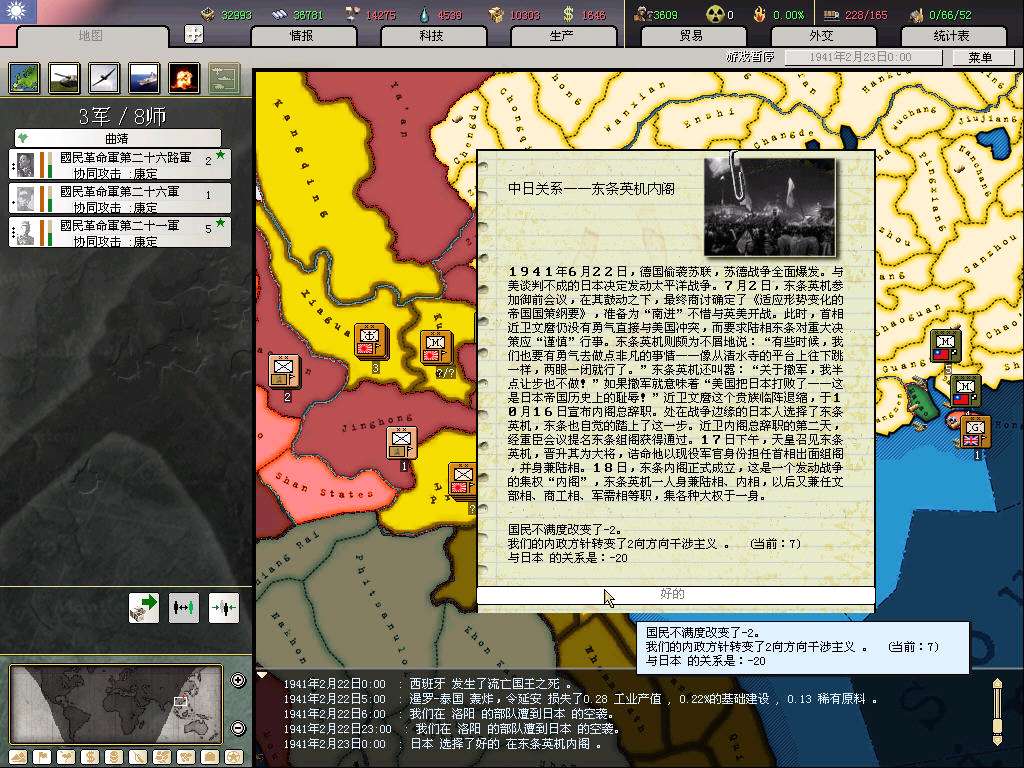This screenshot has width=1024, height=768.
Task: Select unit 國民革命軍第二十六路軍
Action: (120, 165)
